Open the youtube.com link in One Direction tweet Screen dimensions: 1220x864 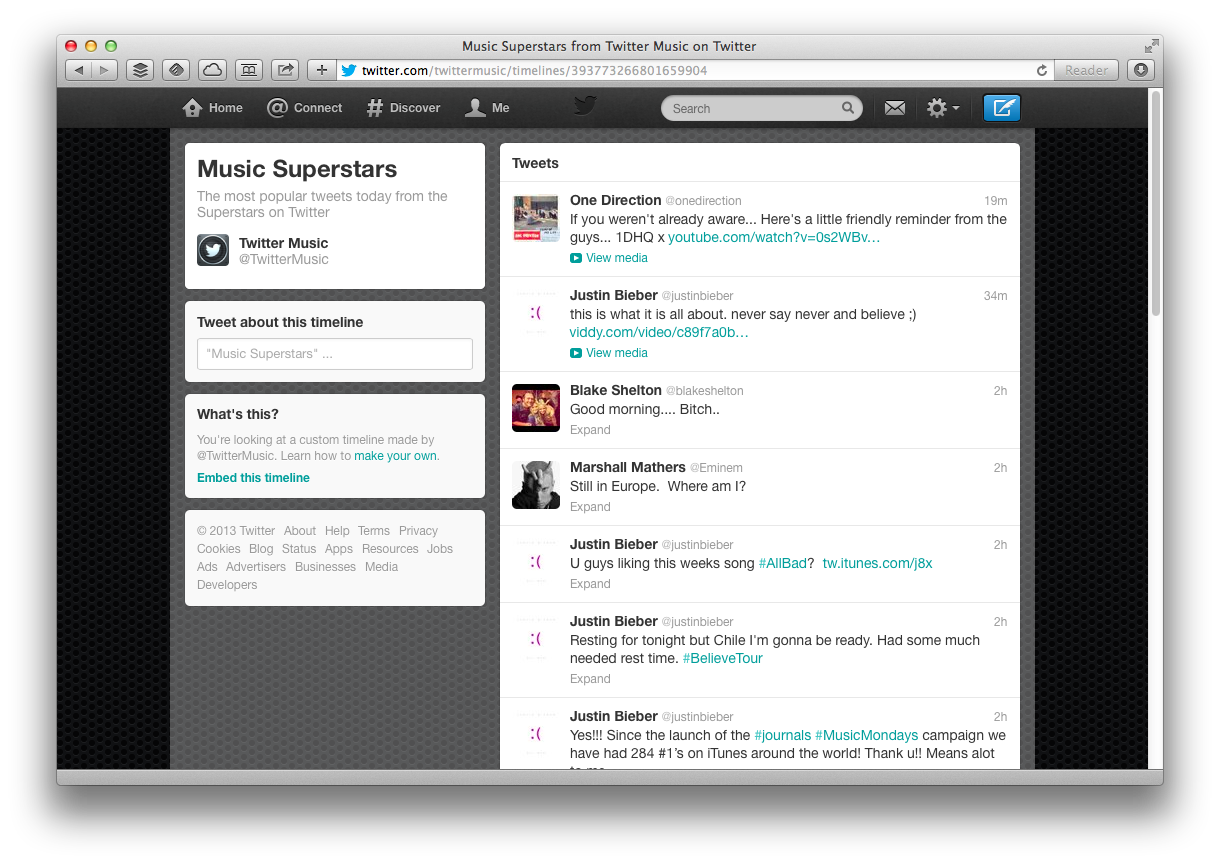click(x=774, y=238)
